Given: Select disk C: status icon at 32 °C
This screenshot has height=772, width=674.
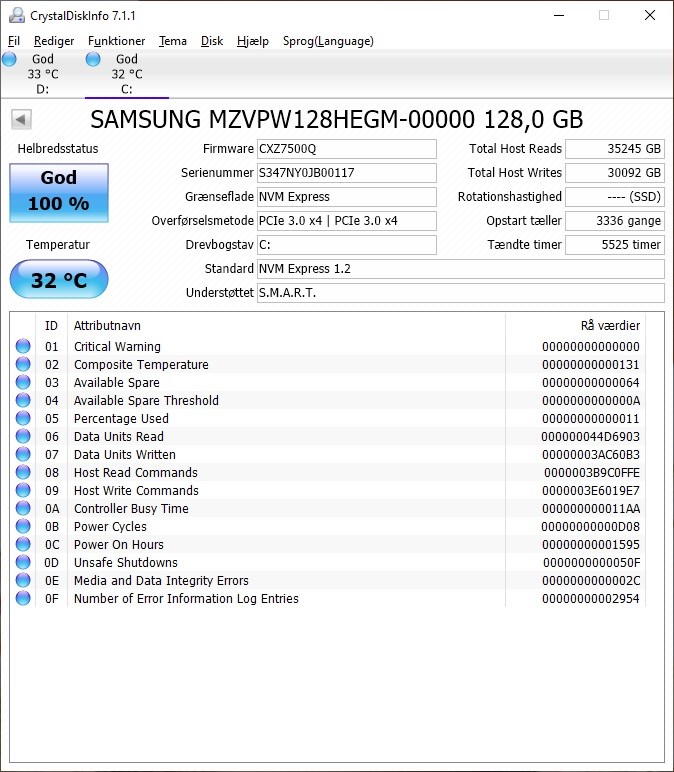Looking at the screenshot, I should point(93,60).
